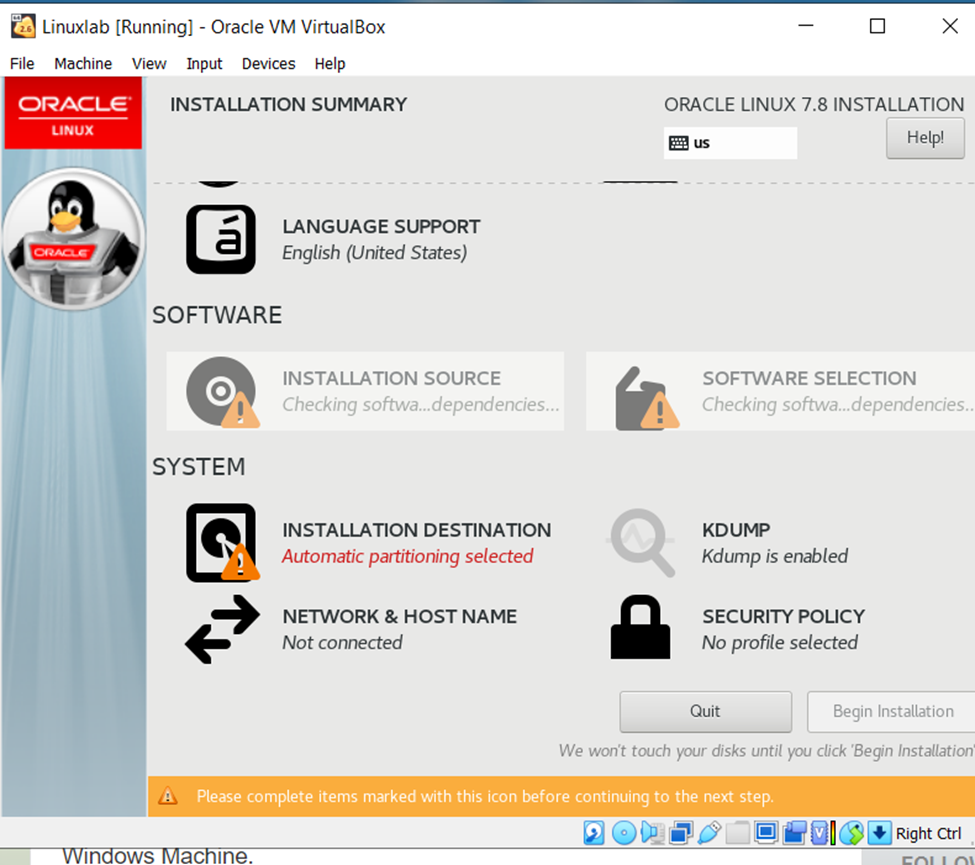Image resolution: width=975 pixels, height=865 pixels.
Task: Click VirtualBox audio status icon
Action: coord(652,833)
